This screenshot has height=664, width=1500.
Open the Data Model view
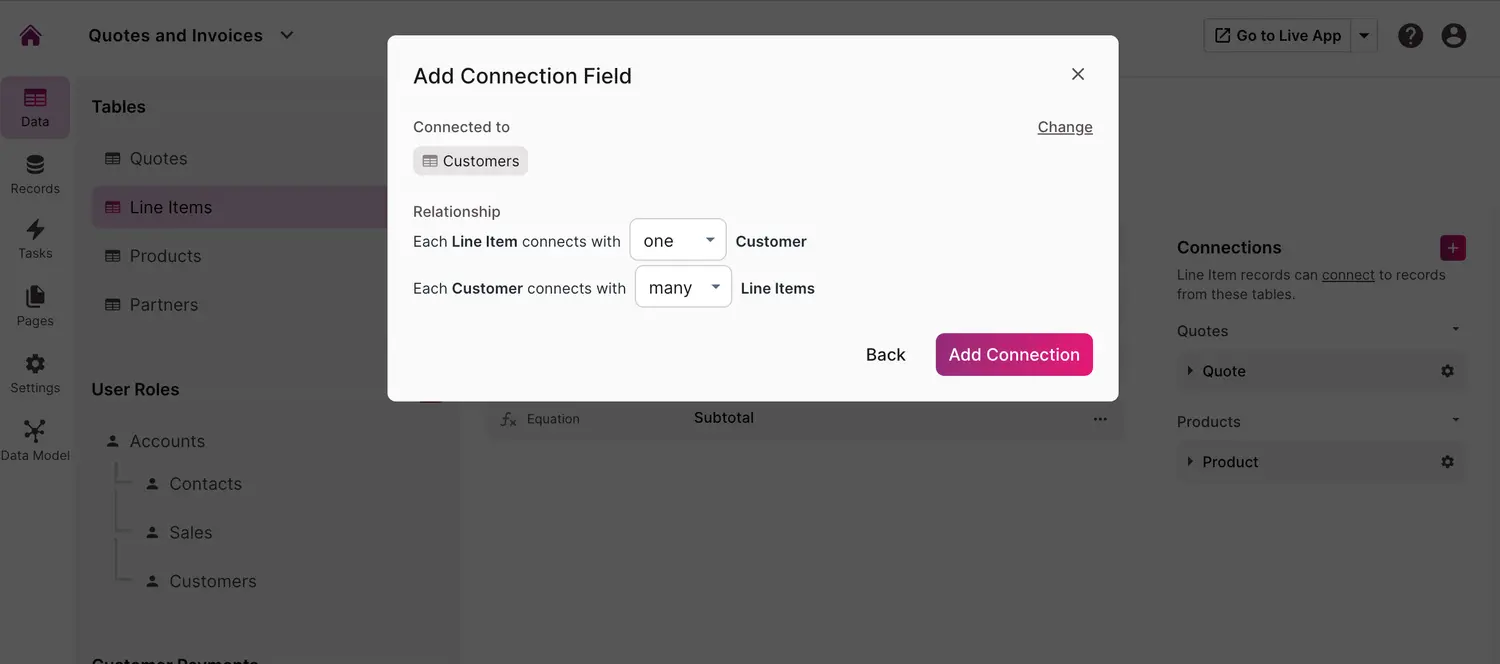coord(35,440)
